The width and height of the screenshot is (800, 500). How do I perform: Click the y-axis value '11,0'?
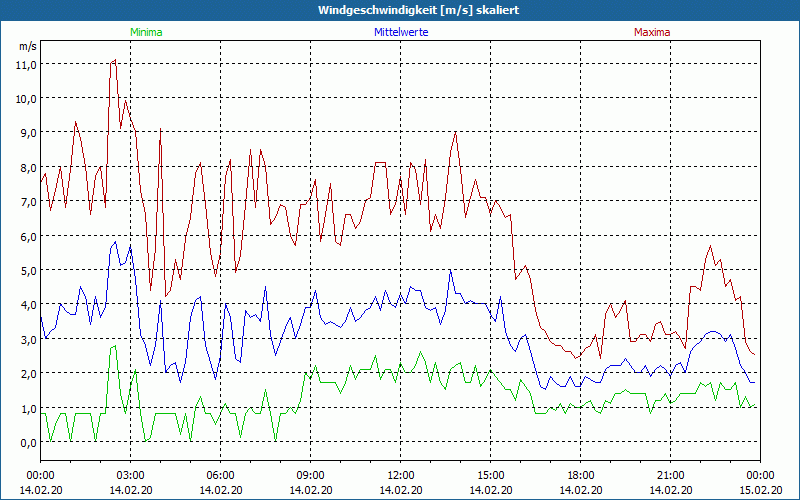coord(28,65)
